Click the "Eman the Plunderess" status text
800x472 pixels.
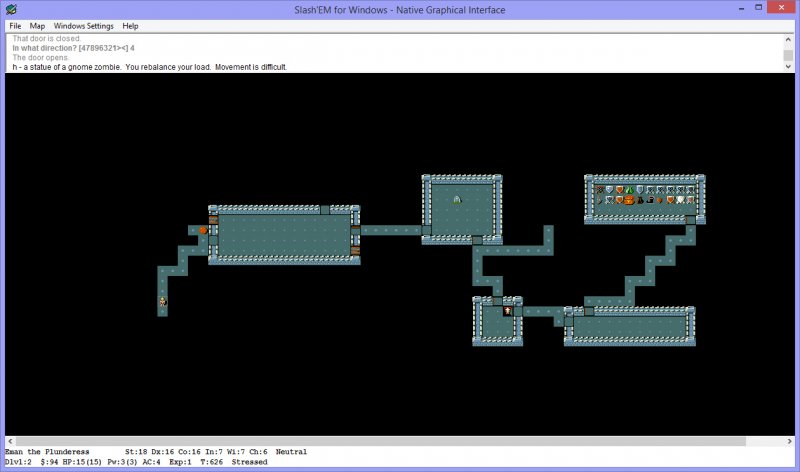point(47,452)
